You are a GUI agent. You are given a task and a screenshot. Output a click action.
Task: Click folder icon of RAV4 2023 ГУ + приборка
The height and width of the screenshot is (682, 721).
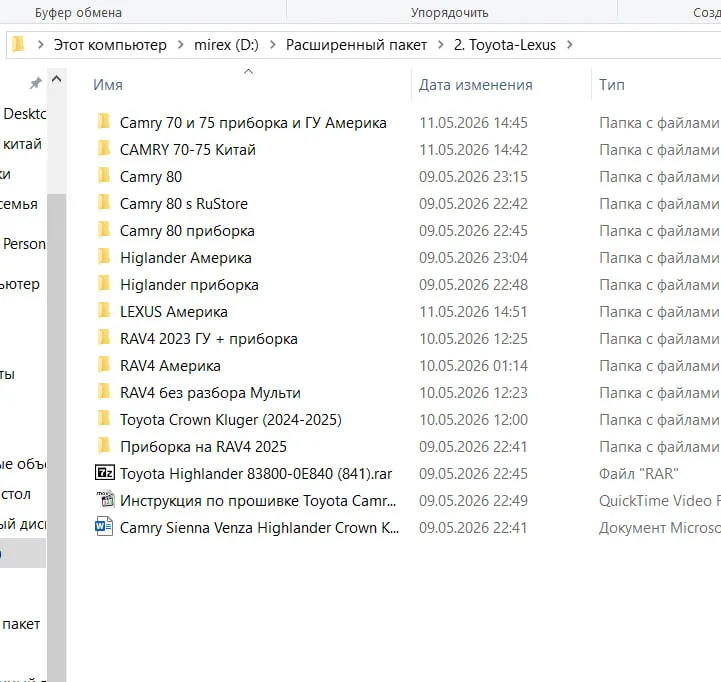click(x=104, y=338)
